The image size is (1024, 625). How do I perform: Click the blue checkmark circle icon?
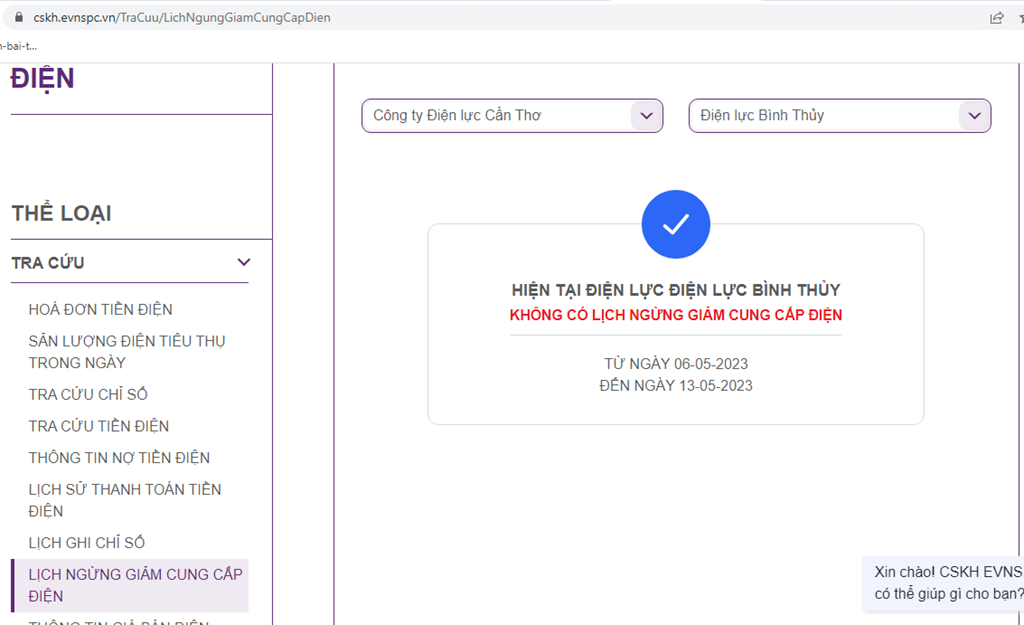pos(676,224)
